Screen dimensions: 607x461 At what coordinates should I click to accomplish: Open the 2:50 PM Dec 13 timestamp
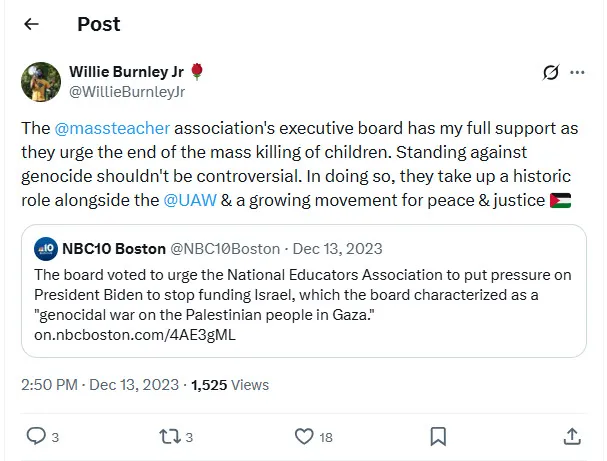coord(98,384)
